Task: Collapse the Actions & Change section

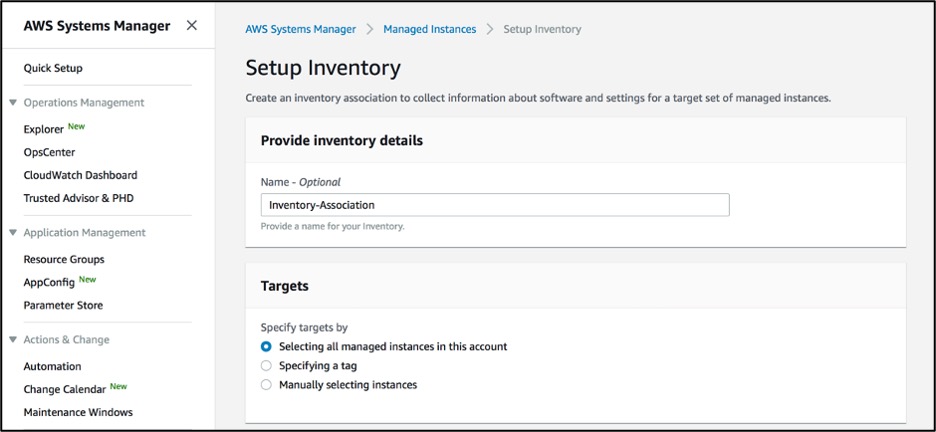Action: pos(13,340)
